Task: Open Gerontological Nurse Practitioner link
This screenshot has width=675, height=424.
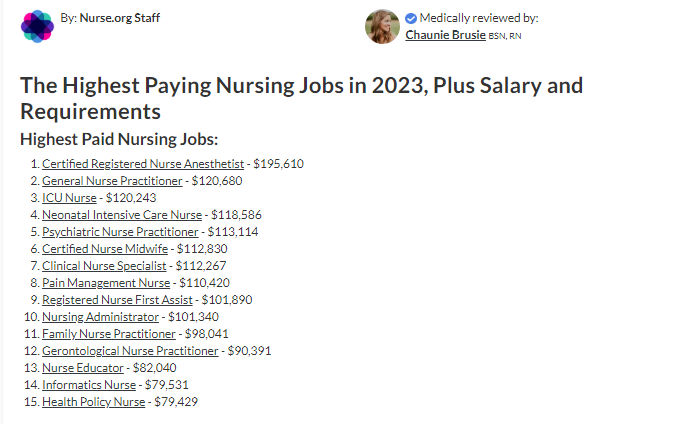Action: pyautogui.click(x=130, y=351)
